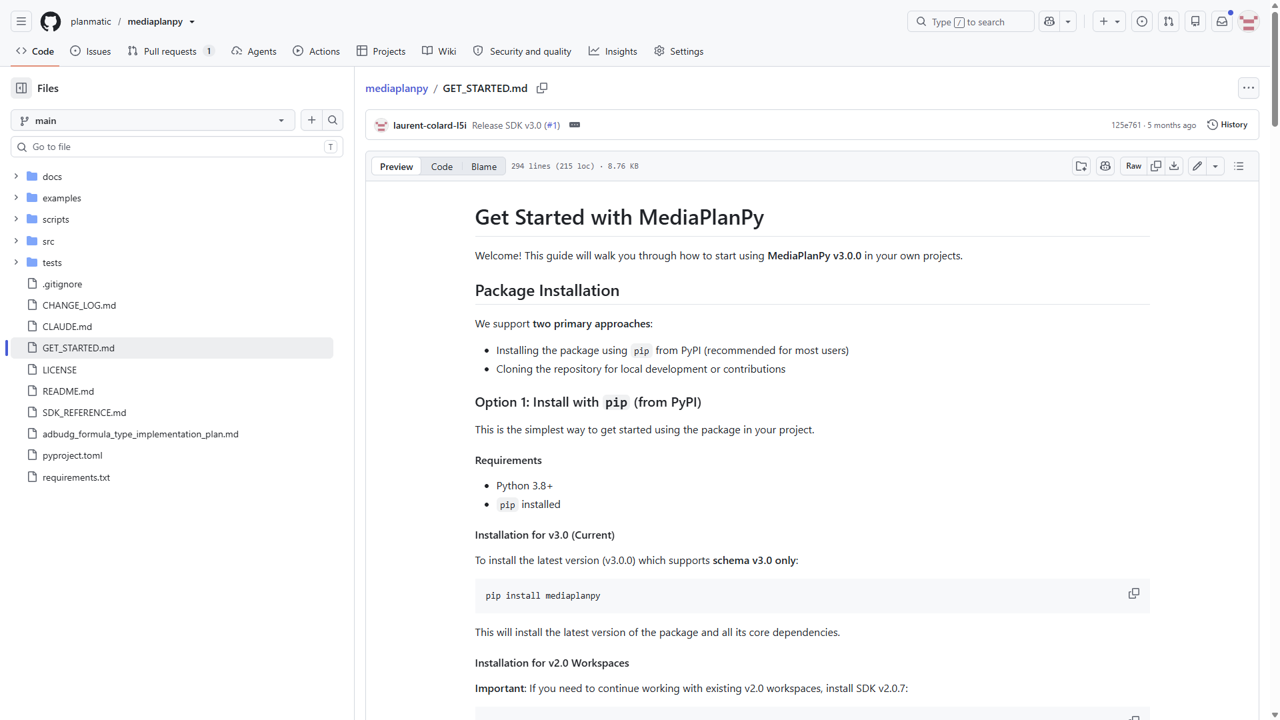Viewport: 1280px width, 720px height.
Task: Click the Go to file input
Action: point(177,147)
